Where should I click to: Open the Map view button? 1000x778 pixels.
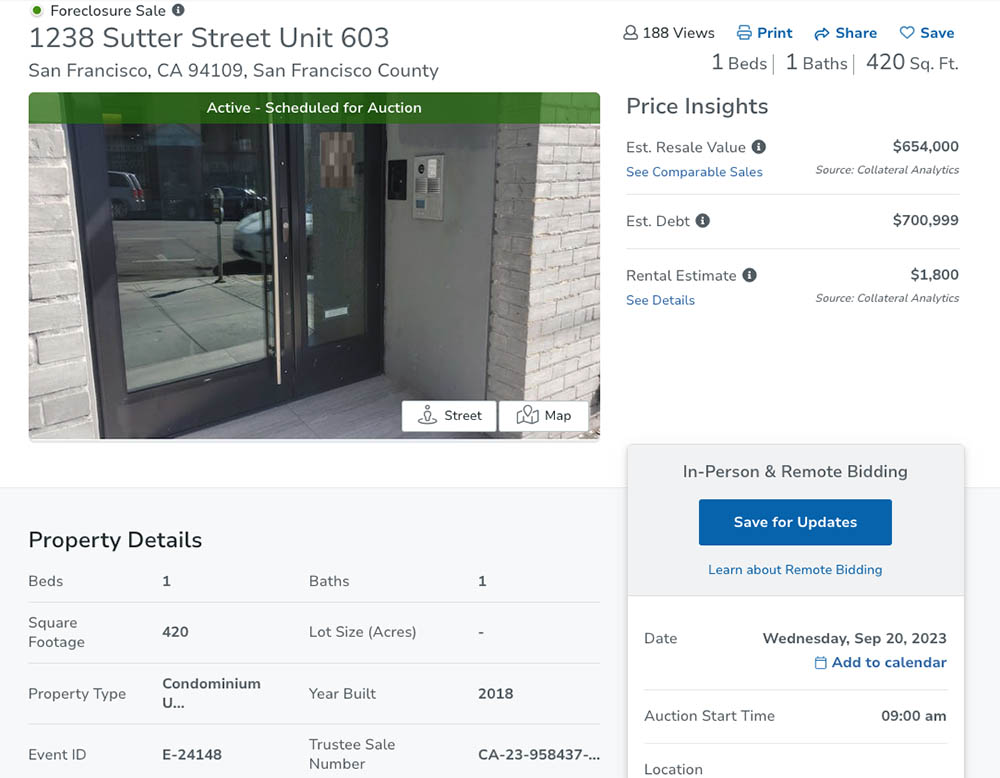pos(543,416)
